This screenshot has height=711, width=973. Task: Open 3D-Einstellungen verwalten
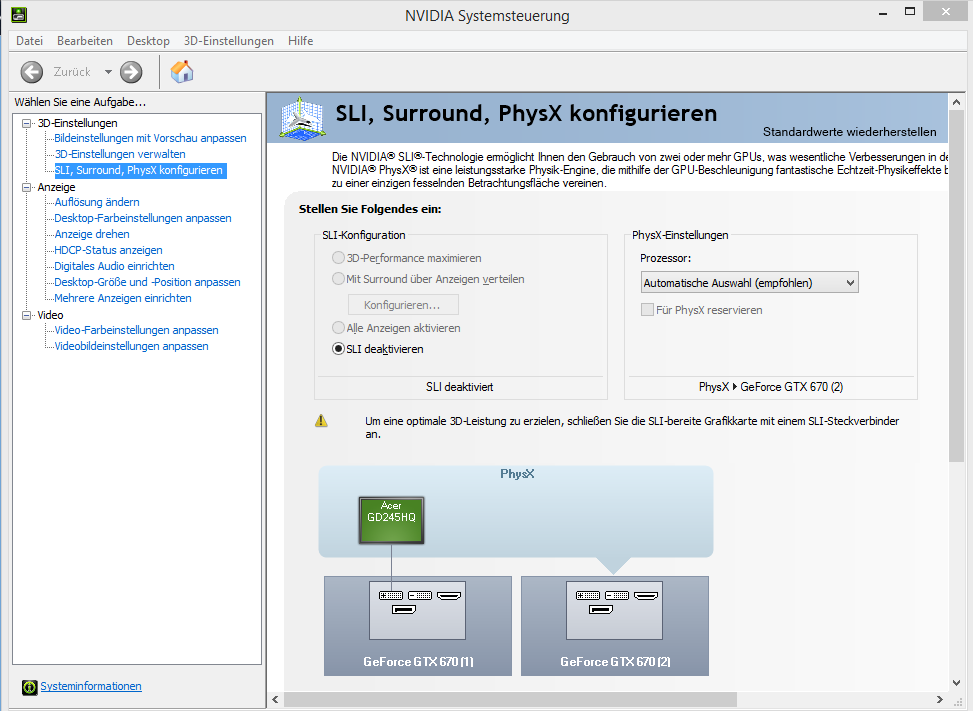tap(120, 154)
